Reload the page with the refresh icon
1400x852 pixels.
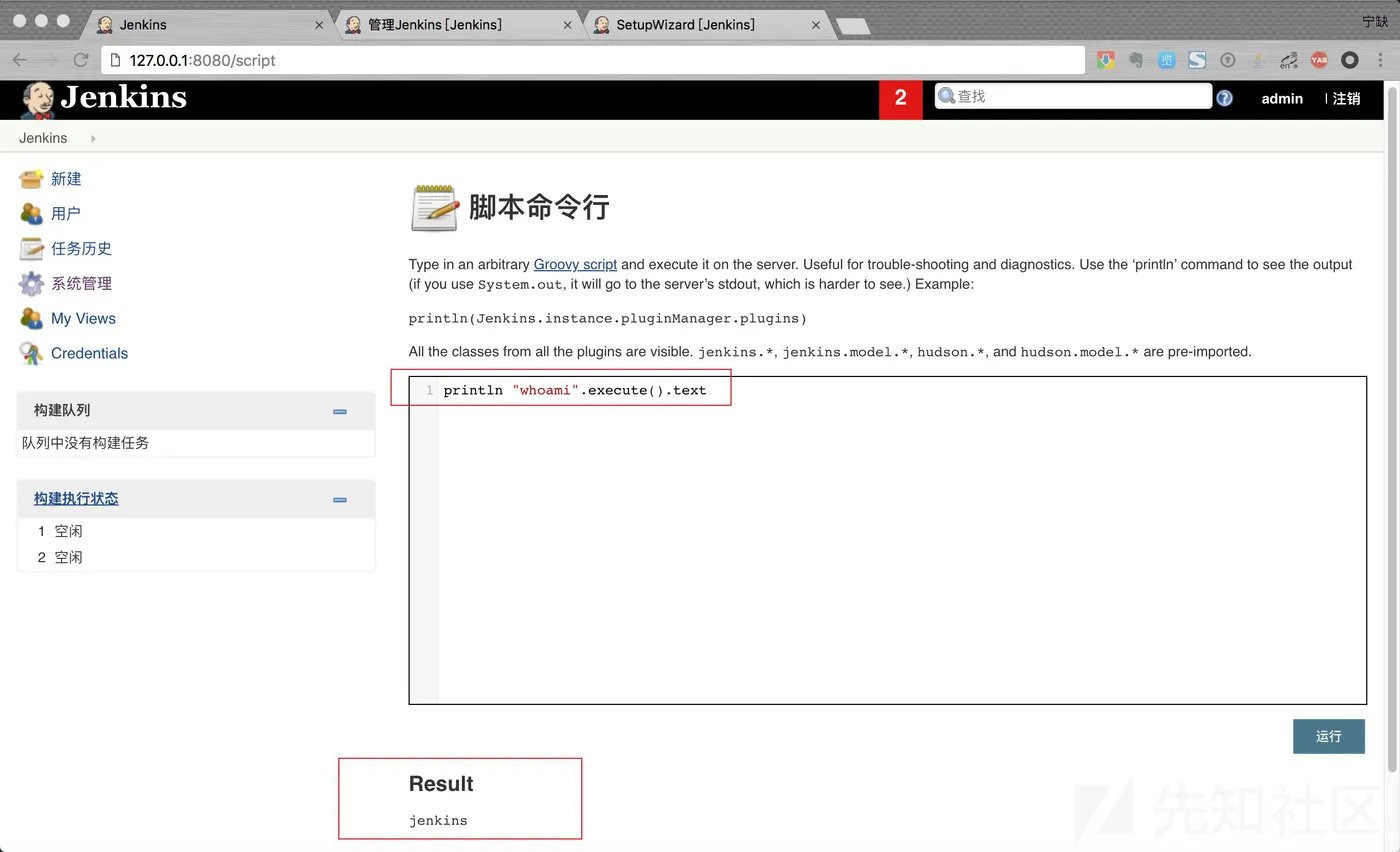point(82,60)
